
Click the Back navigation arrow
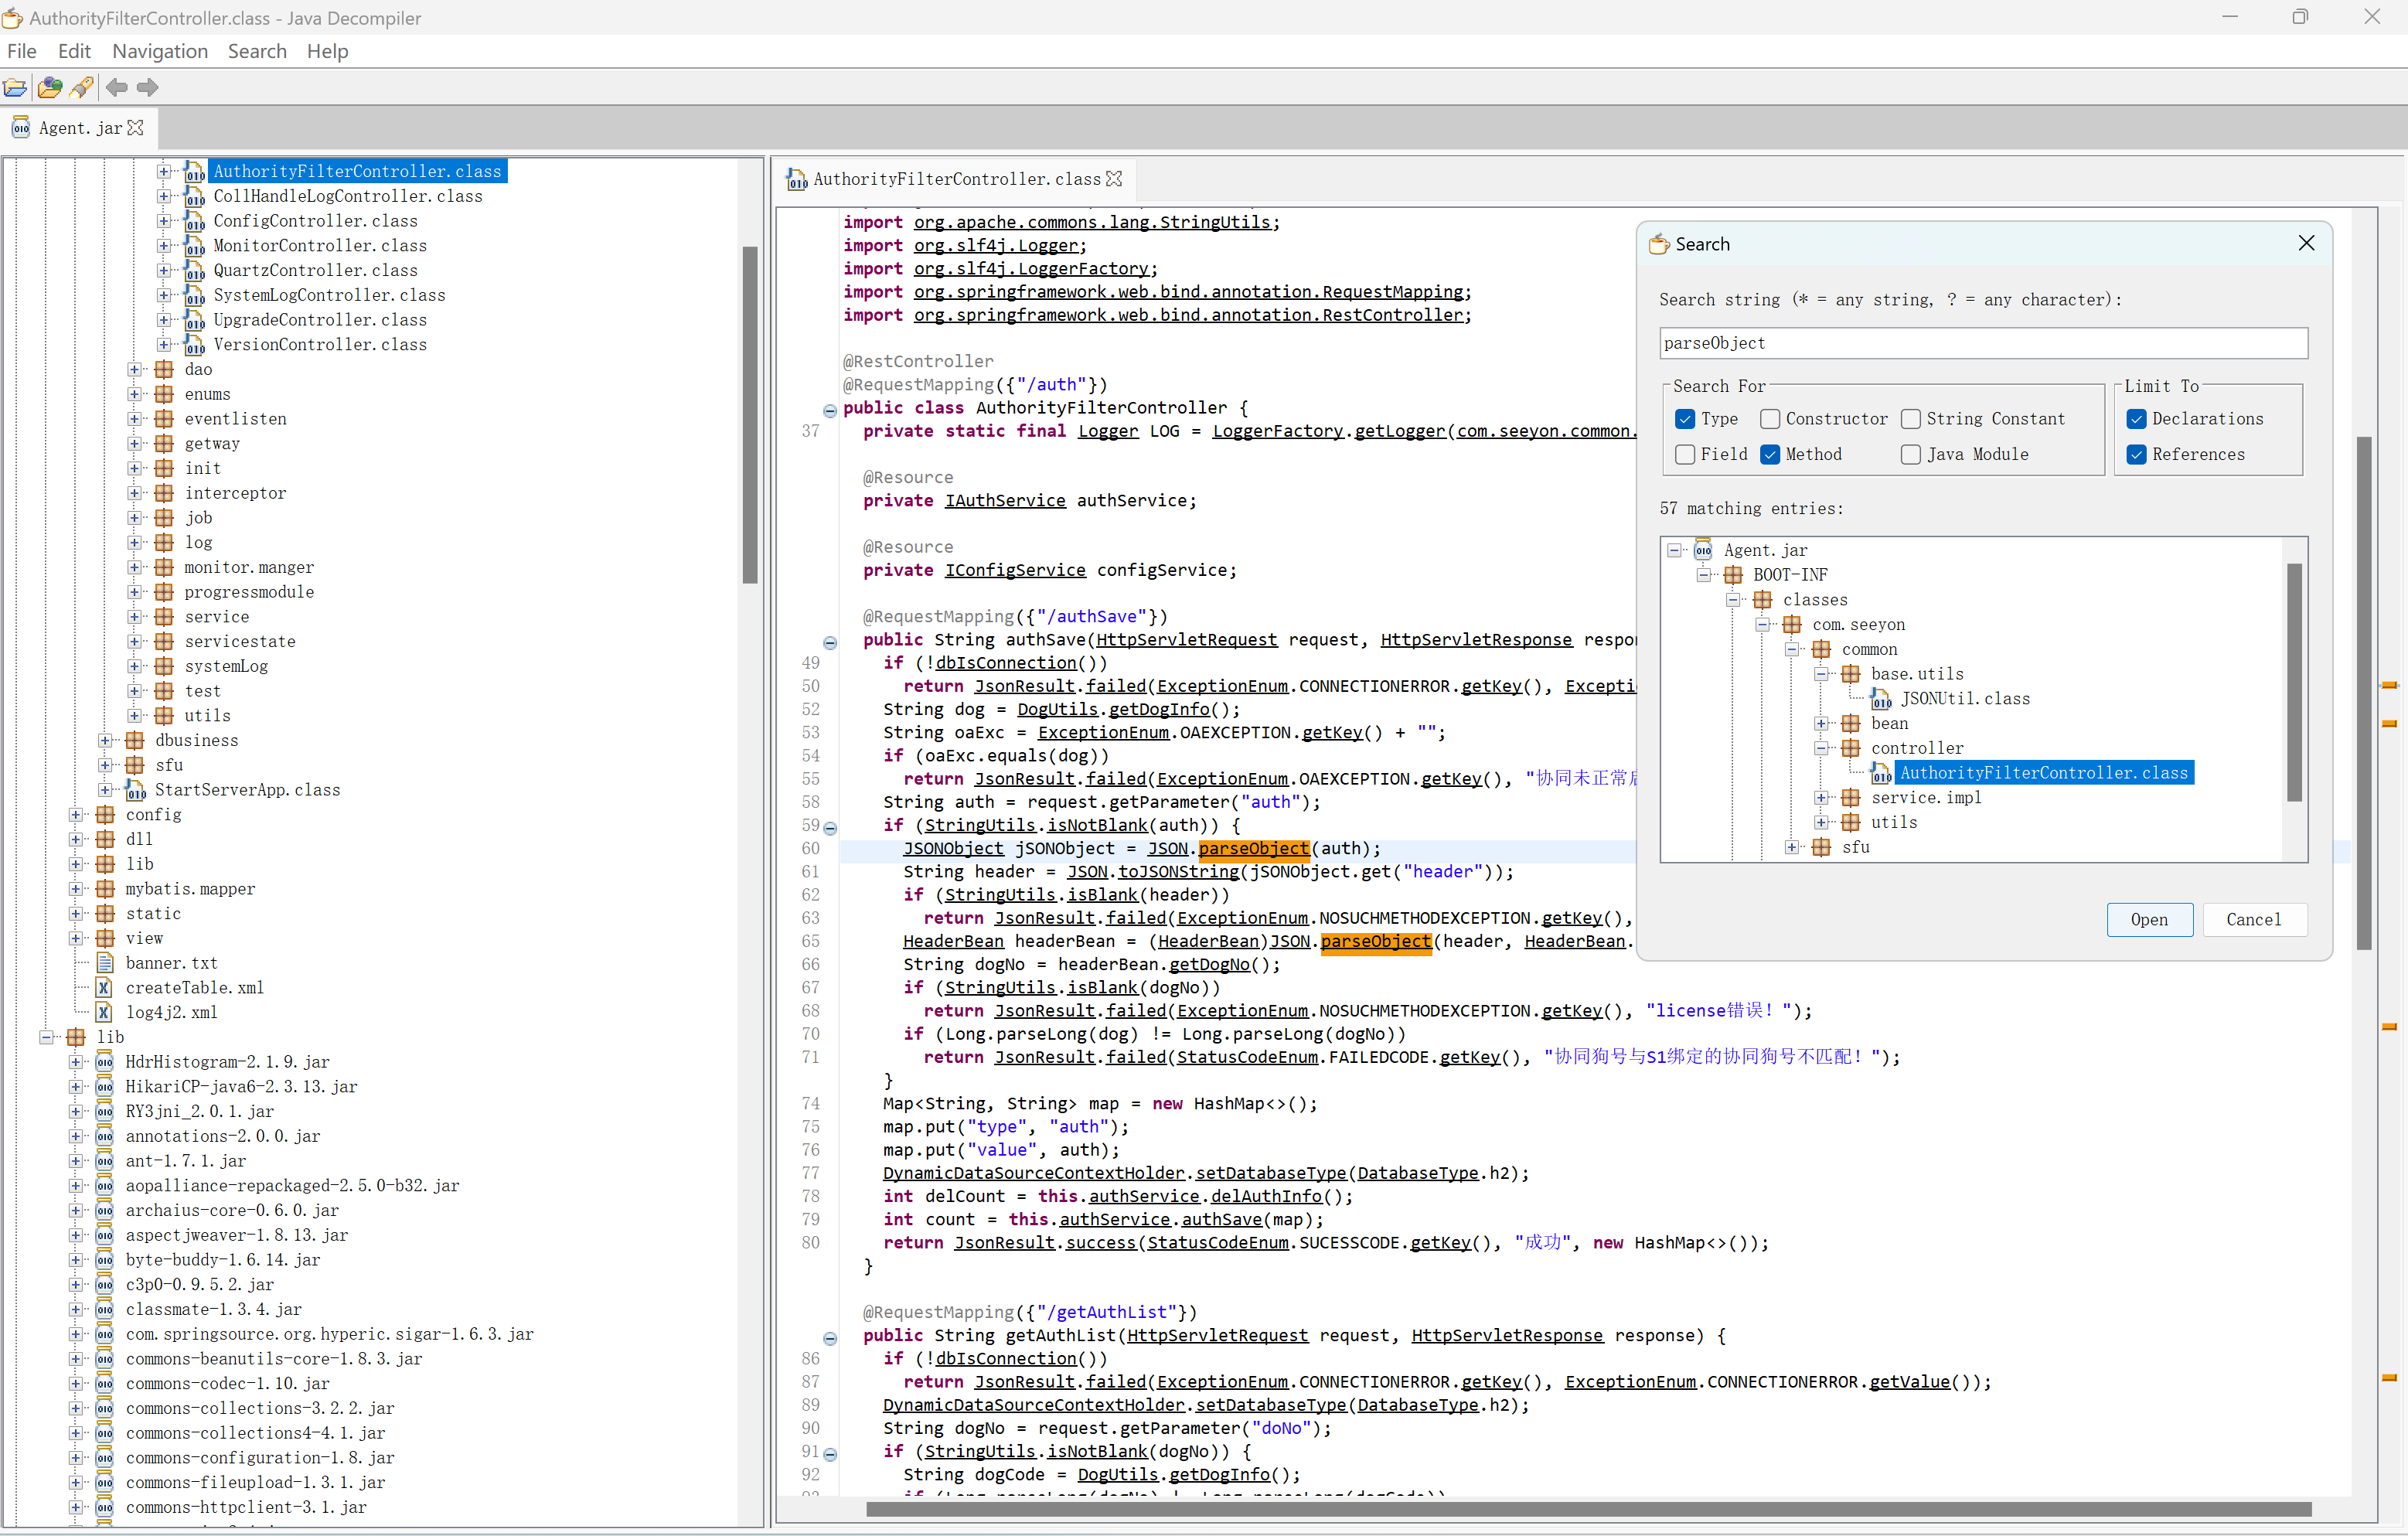[x=117, y=88]
